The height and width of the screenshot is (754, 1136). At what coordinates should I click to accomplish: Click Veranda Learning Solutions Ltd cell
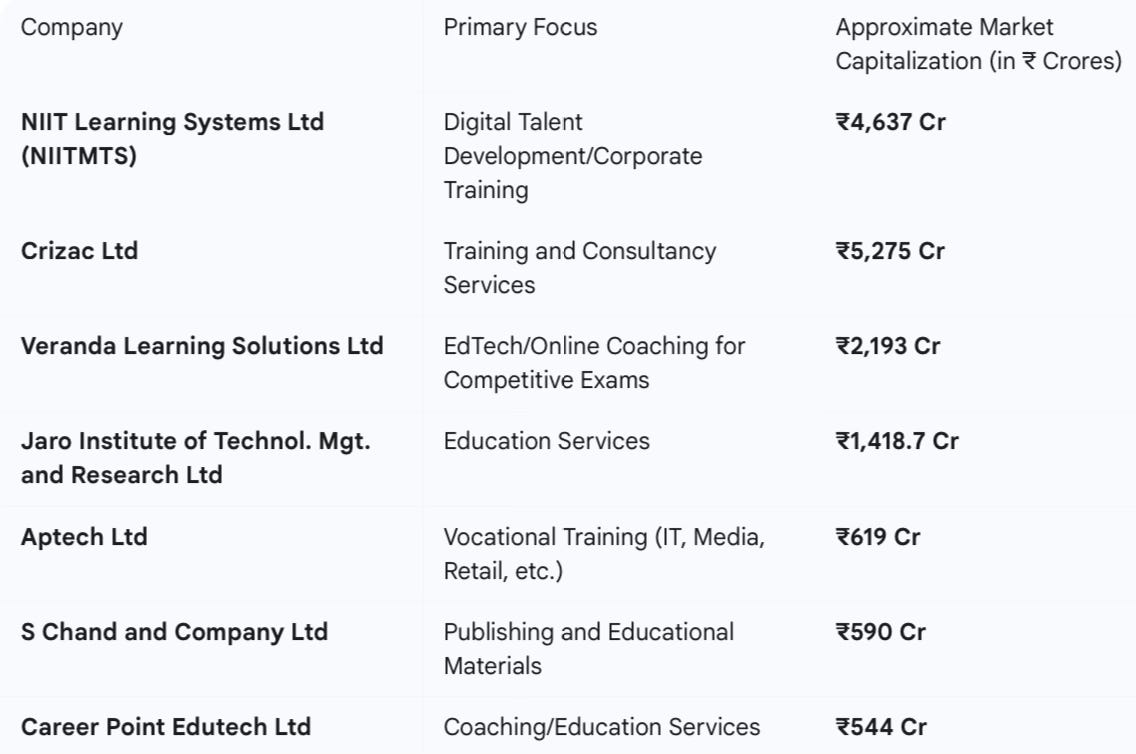click(202, 346)
